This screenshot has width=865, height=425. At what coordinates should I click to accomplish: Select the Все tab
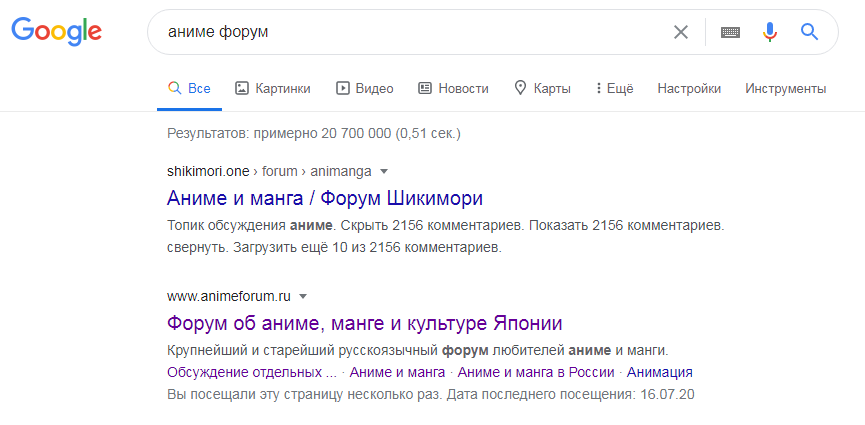tap(189, 88)
